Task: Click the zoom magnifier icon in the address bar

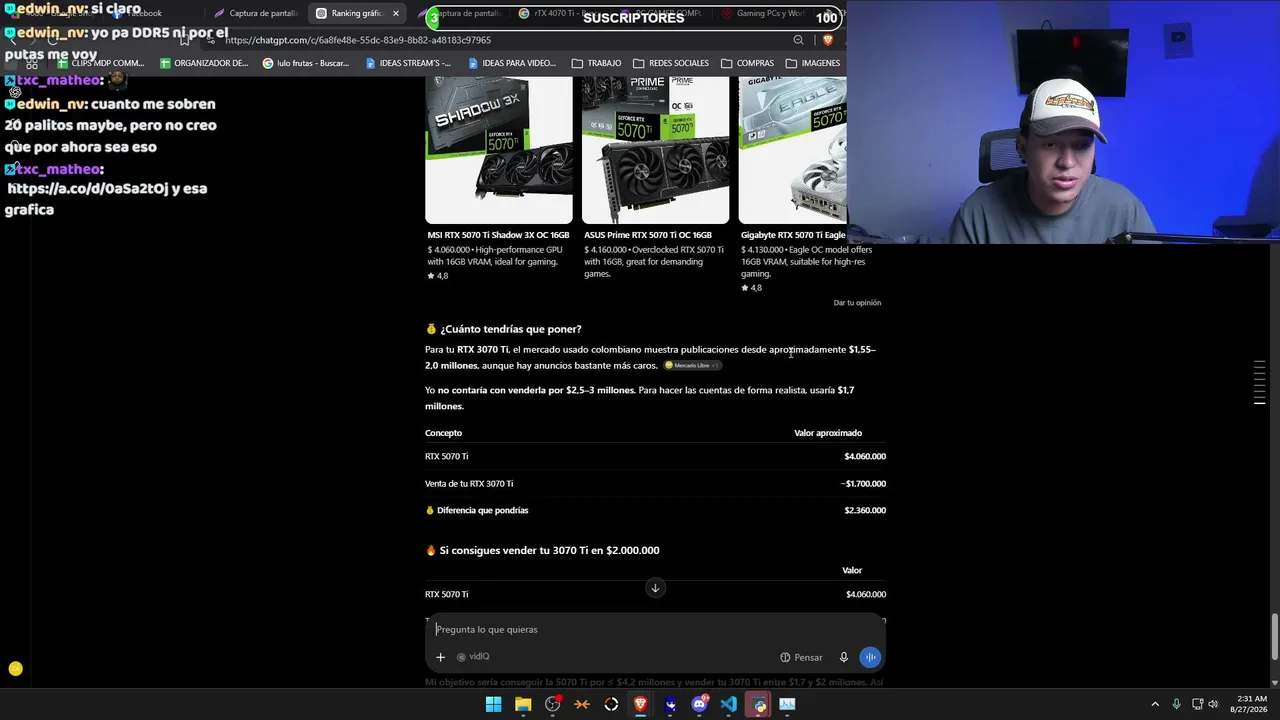Action: (x=798, y=40)
